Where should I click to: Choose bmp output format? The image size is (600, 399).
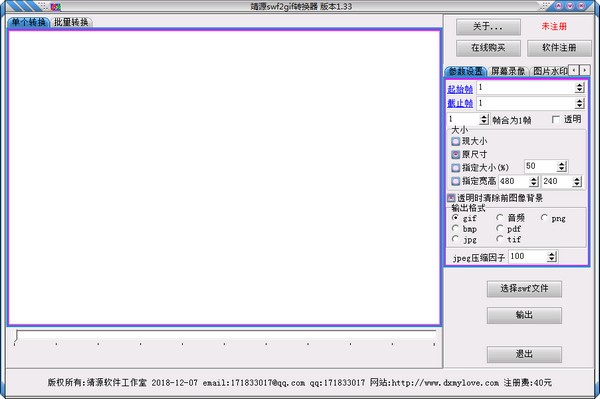455,228
